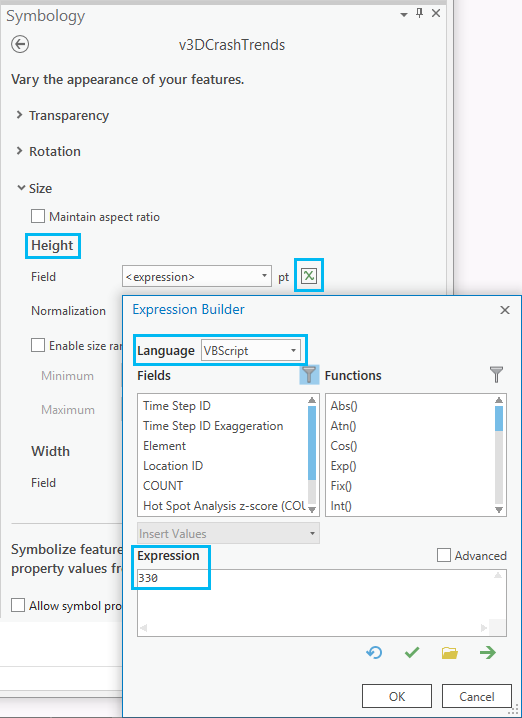Check Enable size range option
This screenshot has height=718, width=522.
(38, 345)
